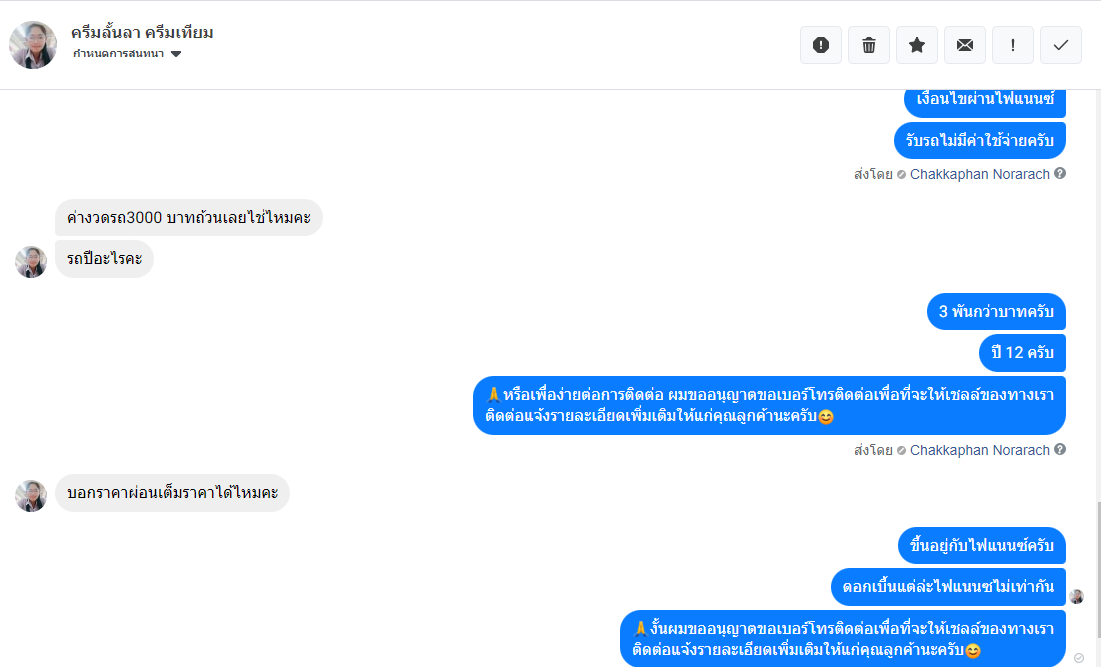
Task: Delete conversation using the trash icon
Action: click(869, 45)
